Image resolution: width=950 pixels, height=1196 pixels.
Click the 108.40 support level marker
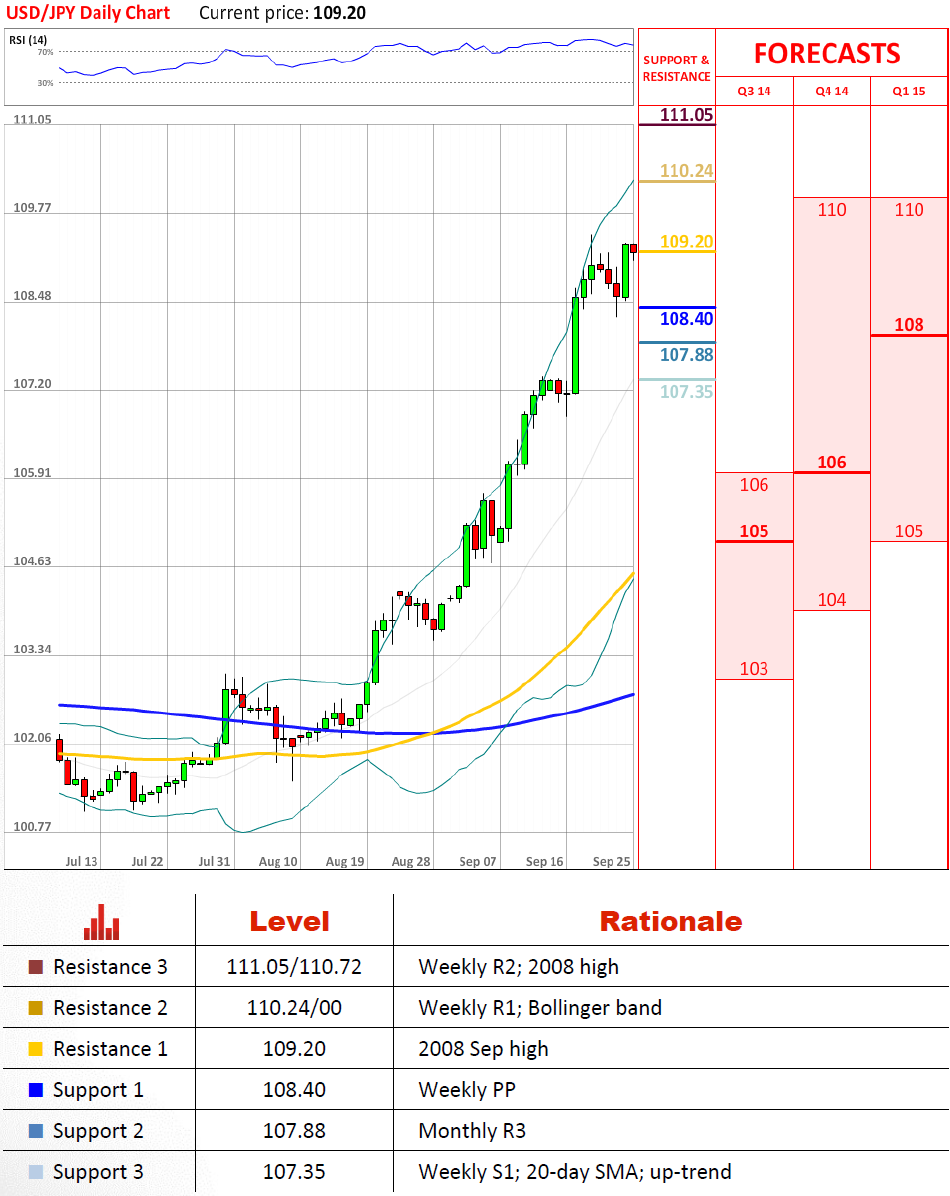[x=686, y=319]
